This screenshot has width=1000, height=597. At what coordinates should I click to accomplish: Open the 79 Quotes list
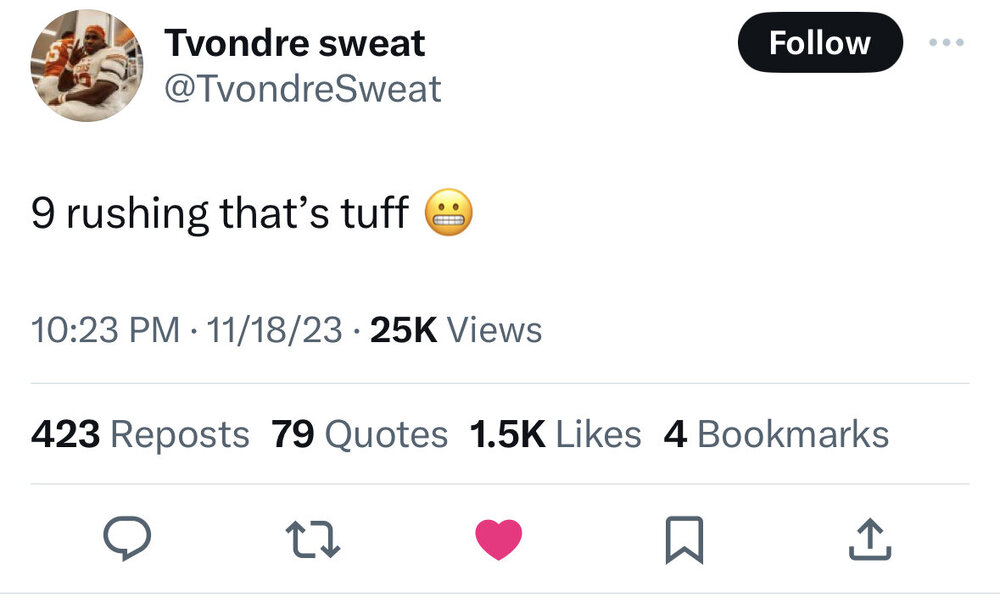360,434
